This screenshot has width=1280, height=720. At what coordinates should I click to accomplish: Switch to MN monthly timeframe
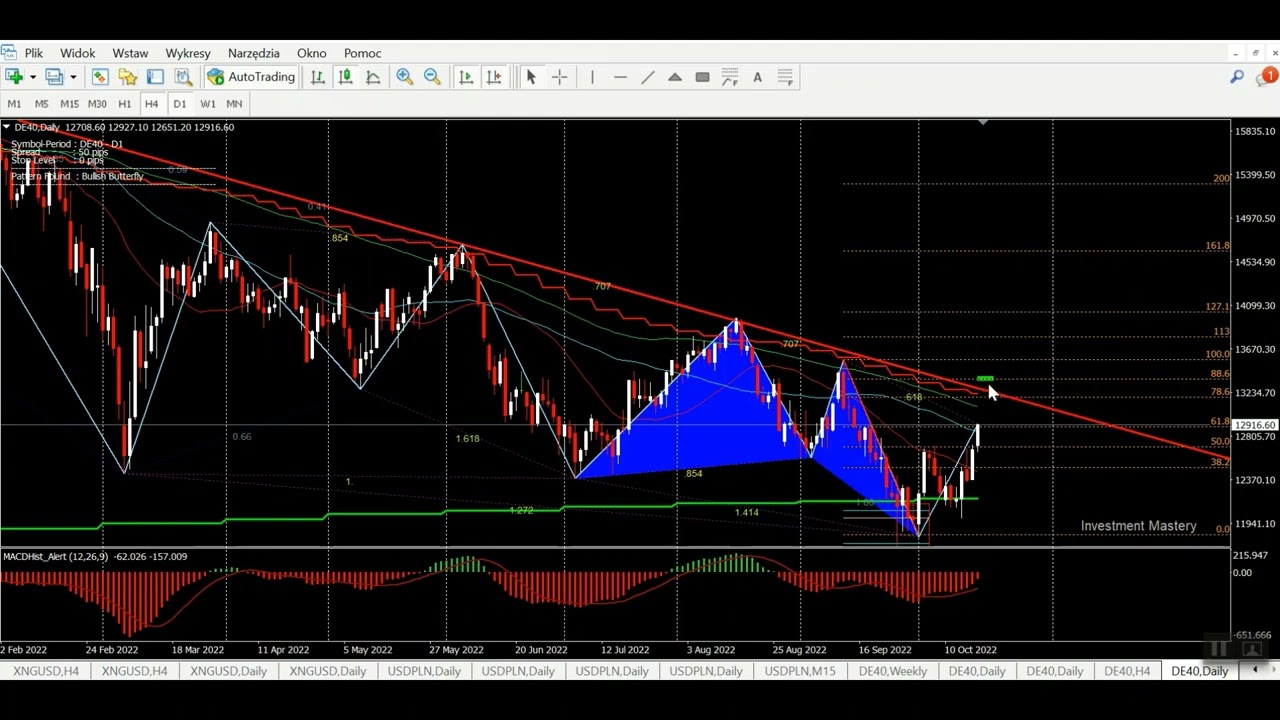pyautogui.click(x=234, y=104)
